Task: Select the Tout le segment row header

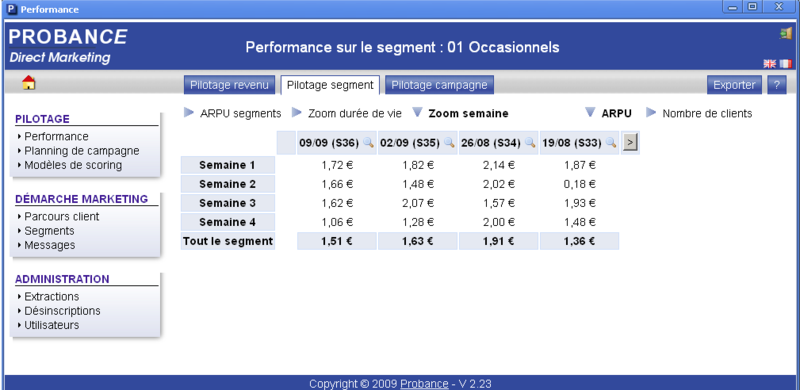Action: [x=228, y=241]
